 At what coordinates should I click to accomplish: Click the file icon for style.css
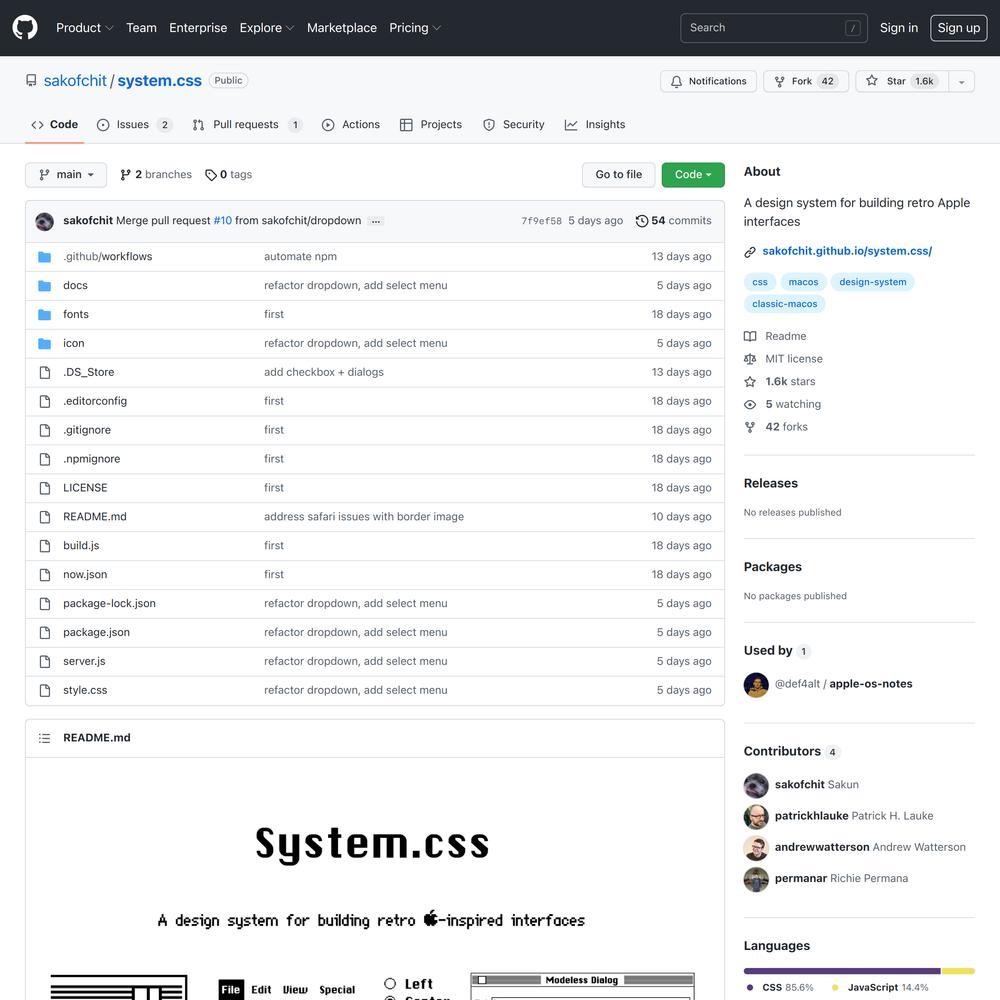45,691
